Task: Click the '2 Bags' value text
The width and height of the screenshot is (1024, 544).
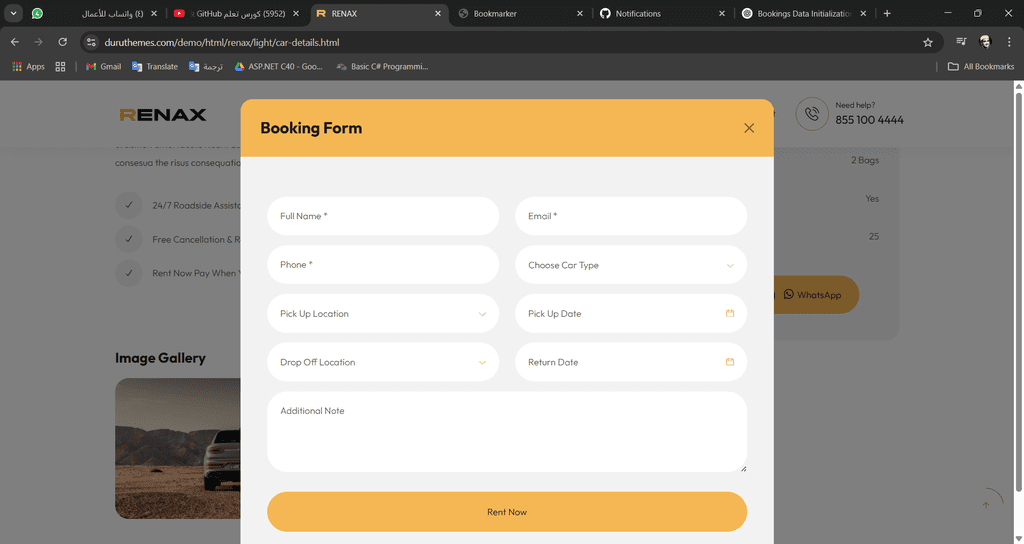Action: pos(865,160)
